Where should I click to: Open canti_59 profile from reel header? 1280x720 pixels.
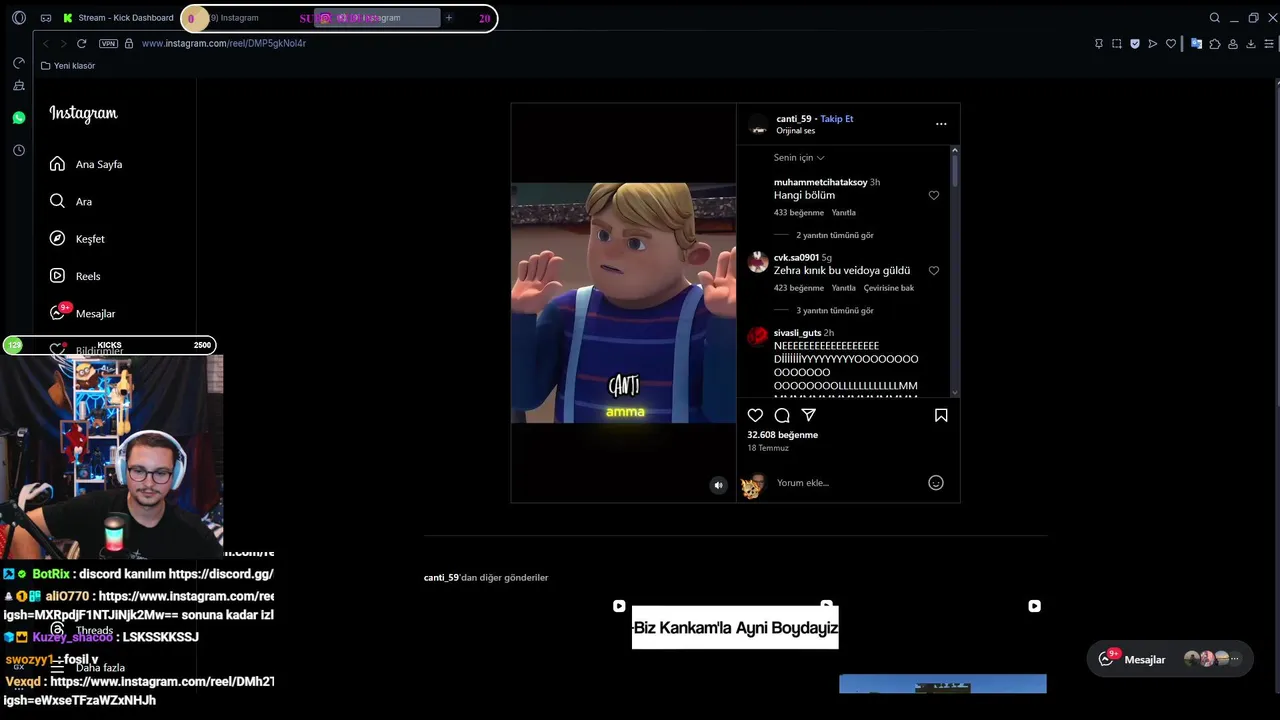[x=794, y=119]
